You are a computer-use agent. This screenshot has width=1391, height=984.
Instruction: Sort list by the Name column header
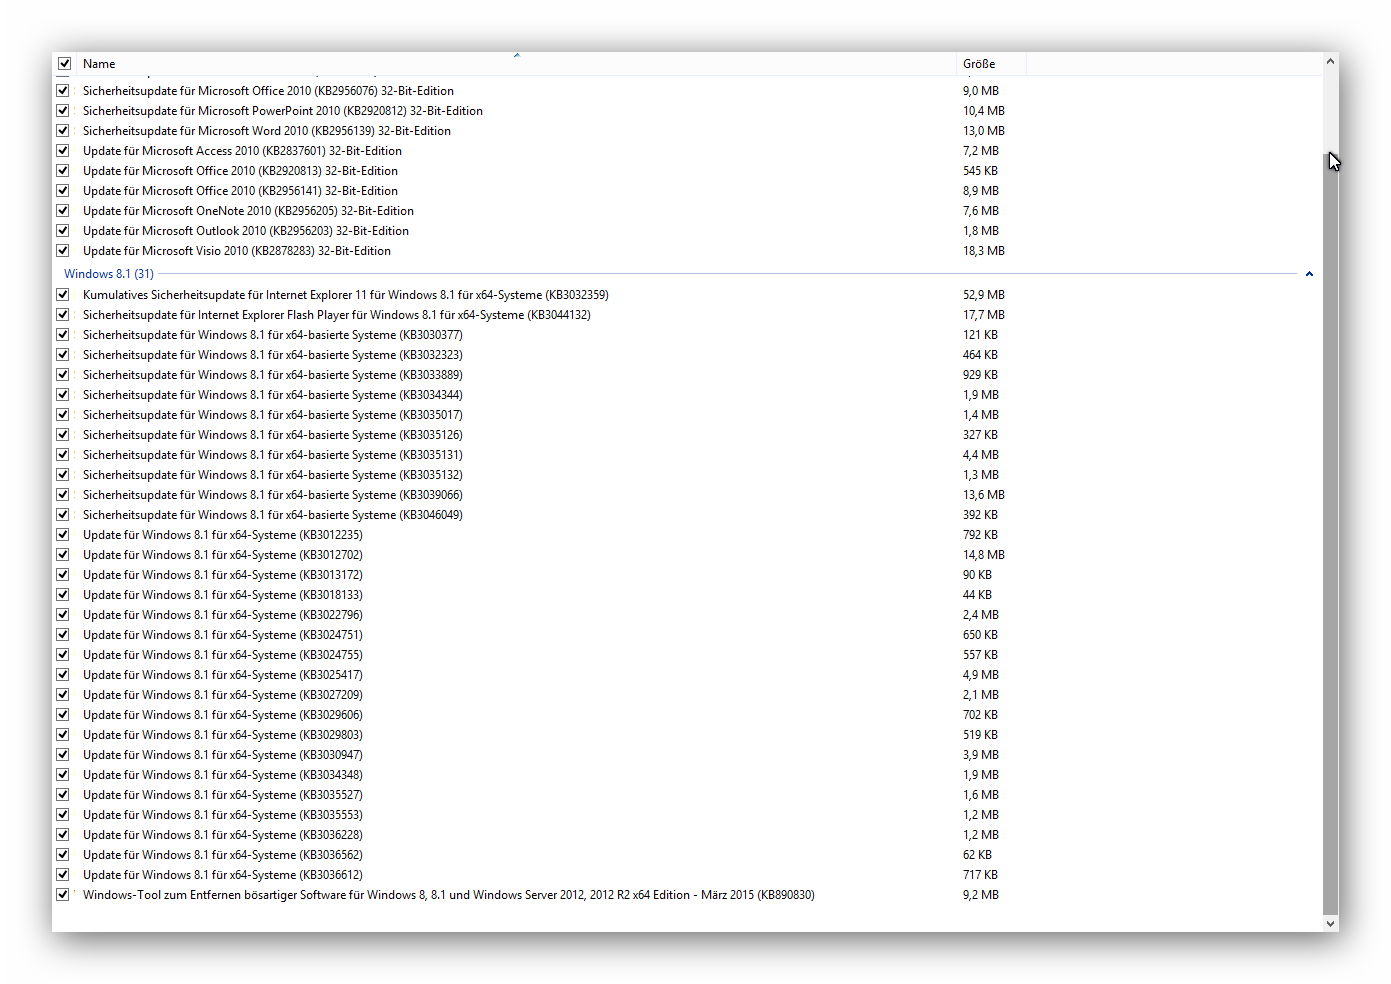point(516,63)
